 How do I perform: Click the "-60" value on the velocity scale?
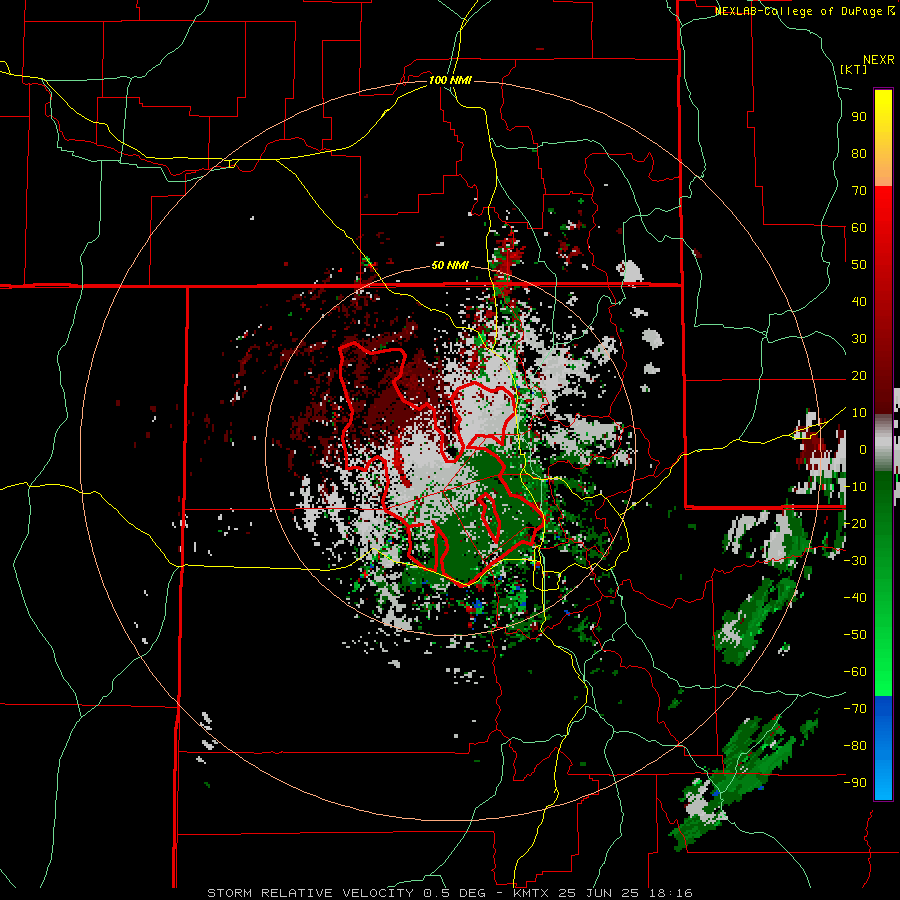855,672
